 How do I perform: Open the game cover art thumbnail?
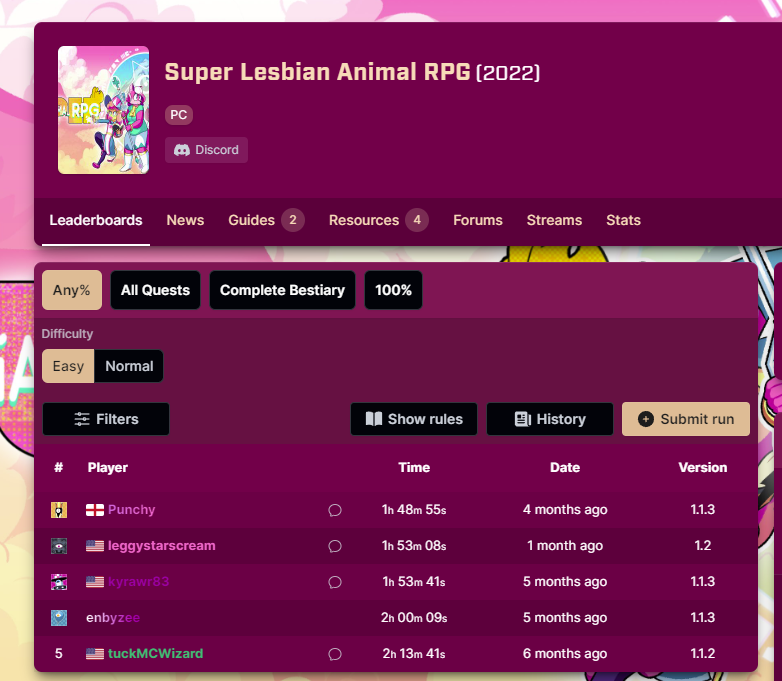[103, 110]
